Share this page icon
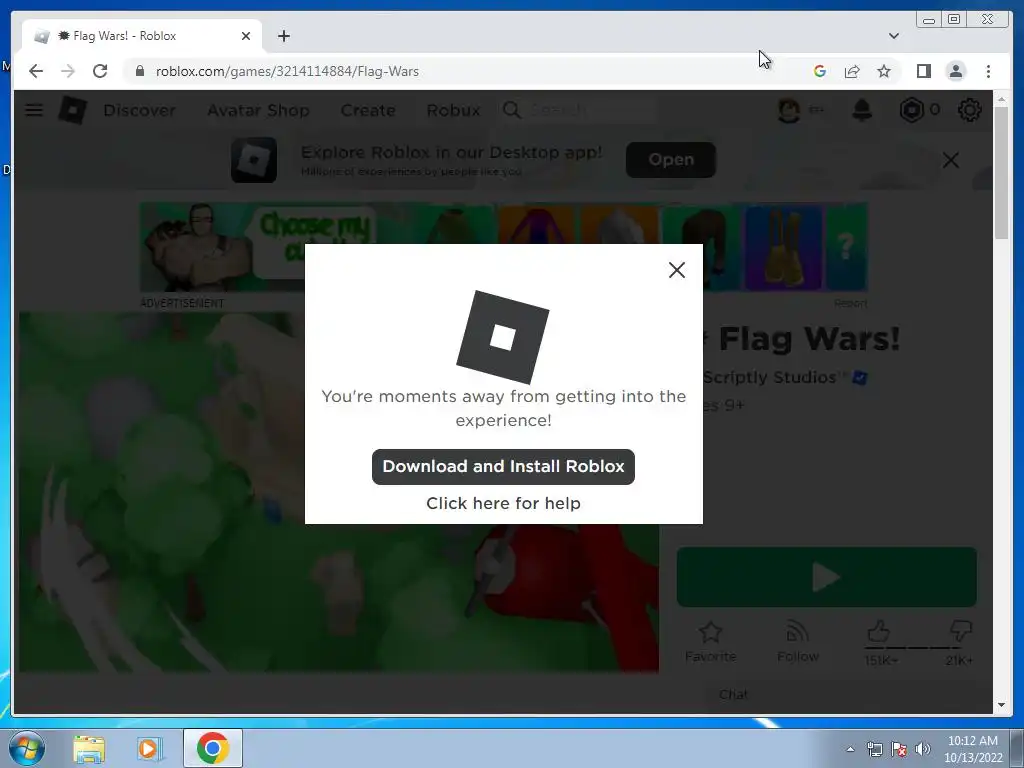Screen dimensions: 1024x768 [852, 71]
